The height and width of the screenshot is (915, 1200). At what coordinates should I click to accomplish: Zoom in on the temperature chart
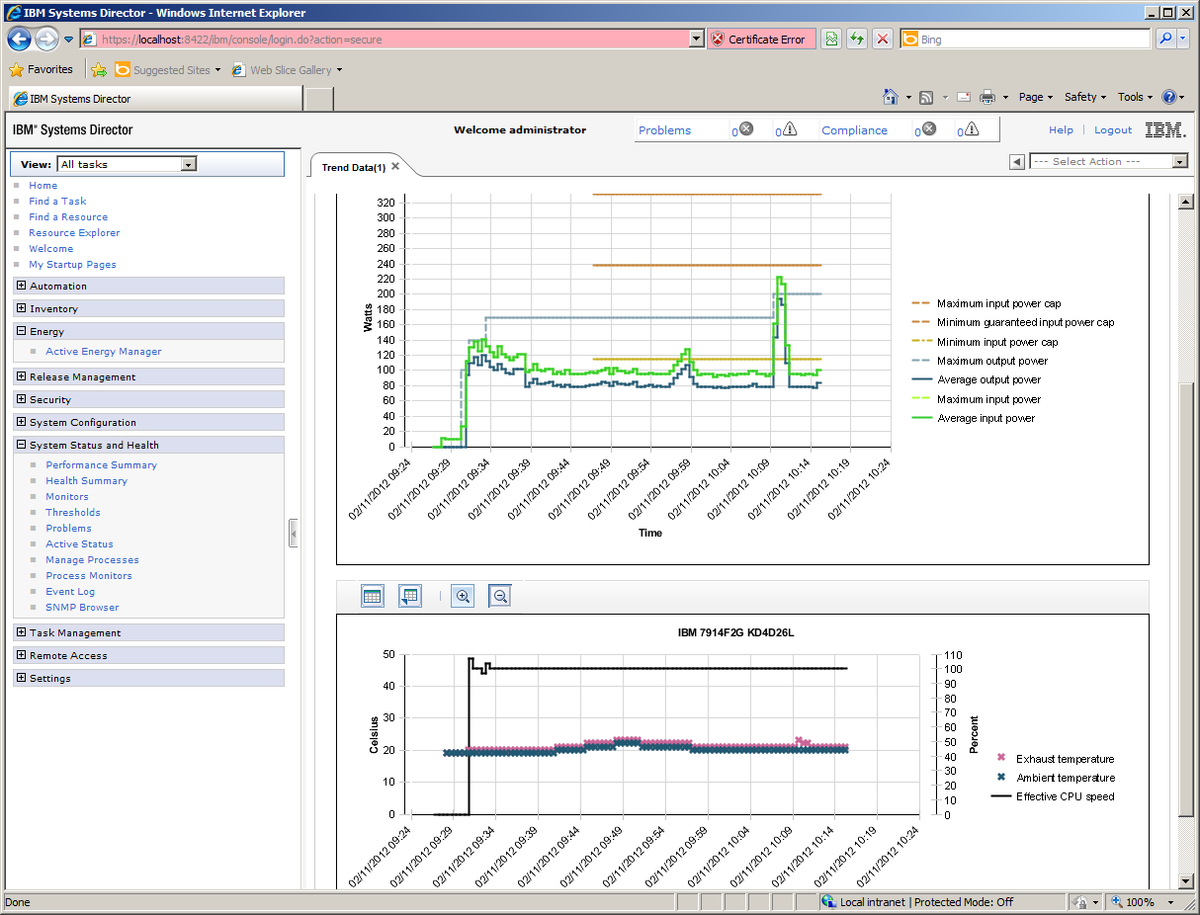coord(463,596)
